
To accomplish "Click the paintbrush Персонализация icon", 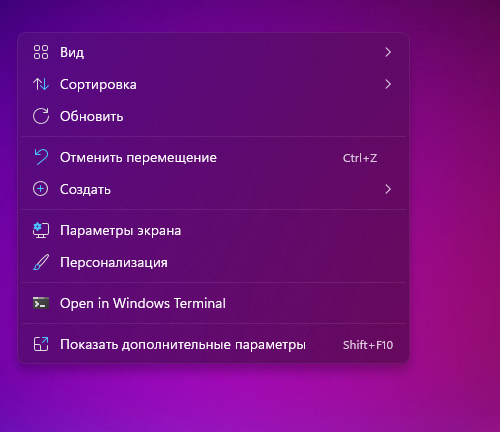I will (41, 262).
